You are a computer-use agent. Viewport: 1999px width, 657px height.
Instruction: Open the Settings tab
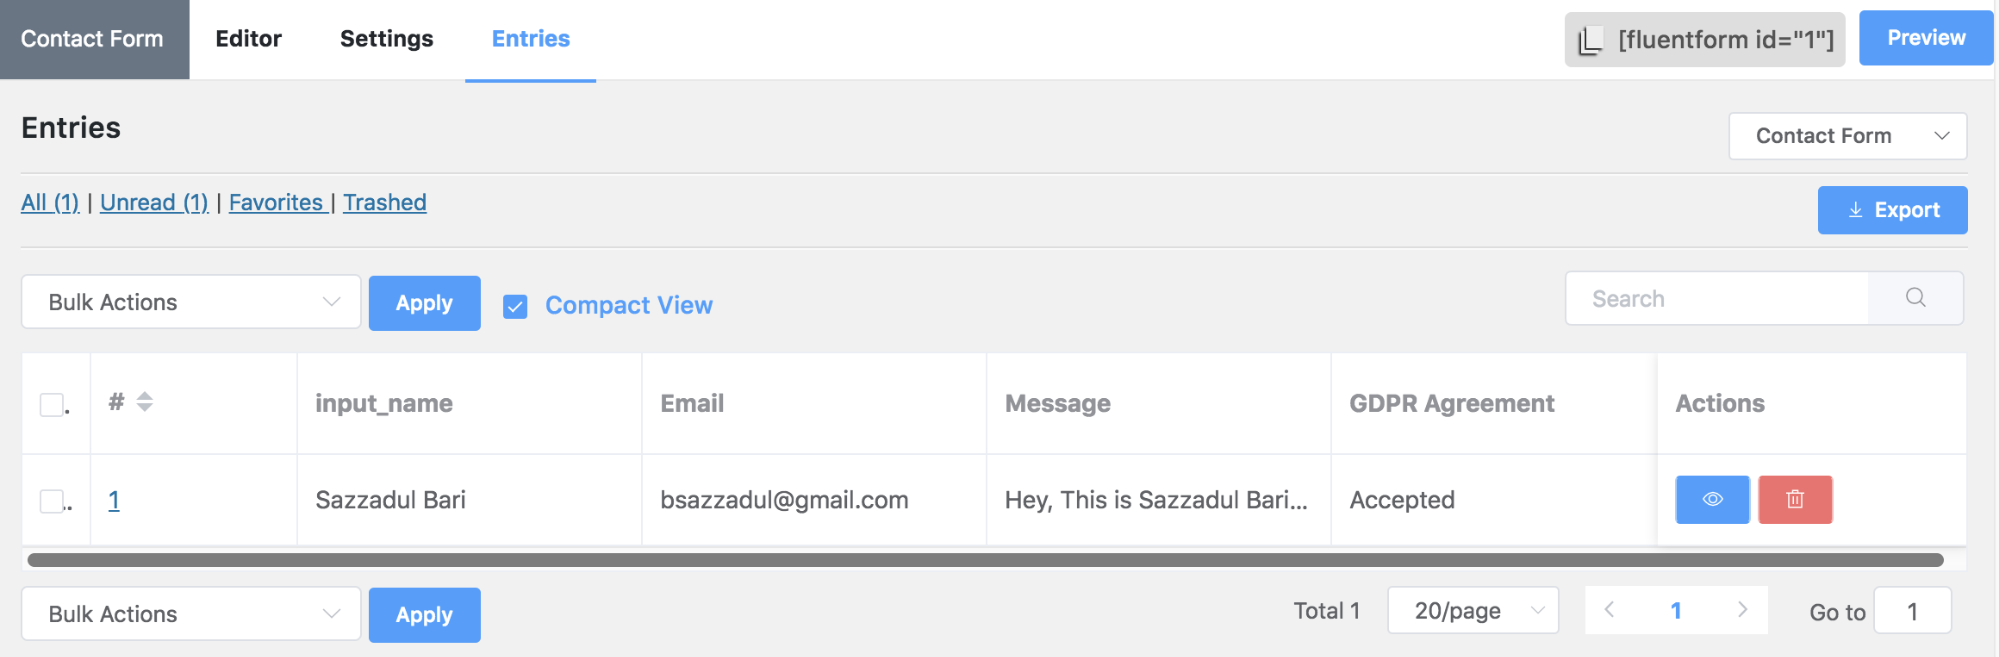[x=386, y=39]
